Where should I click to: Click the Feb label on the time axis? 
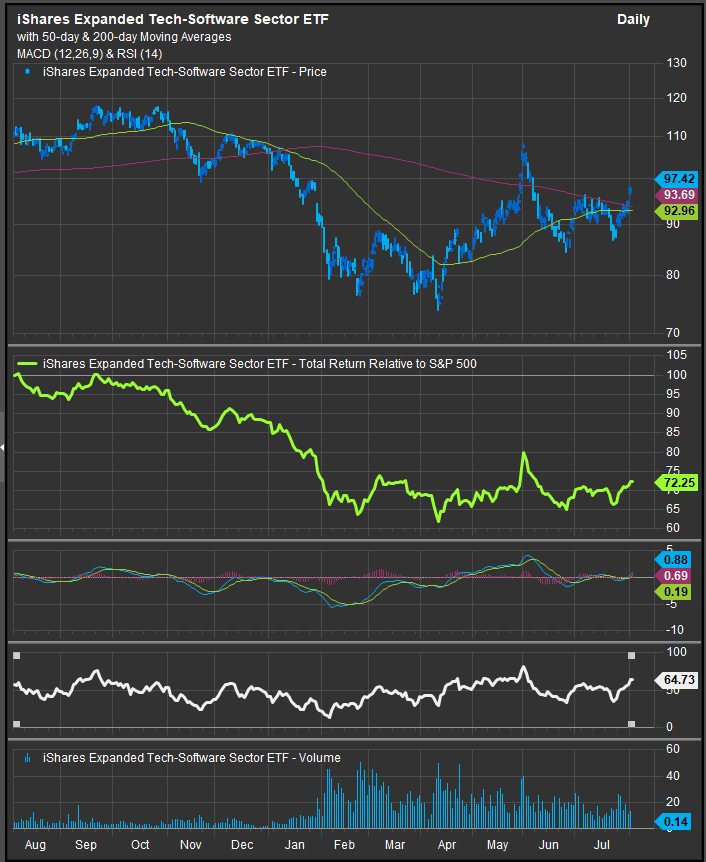coord(344,845)
